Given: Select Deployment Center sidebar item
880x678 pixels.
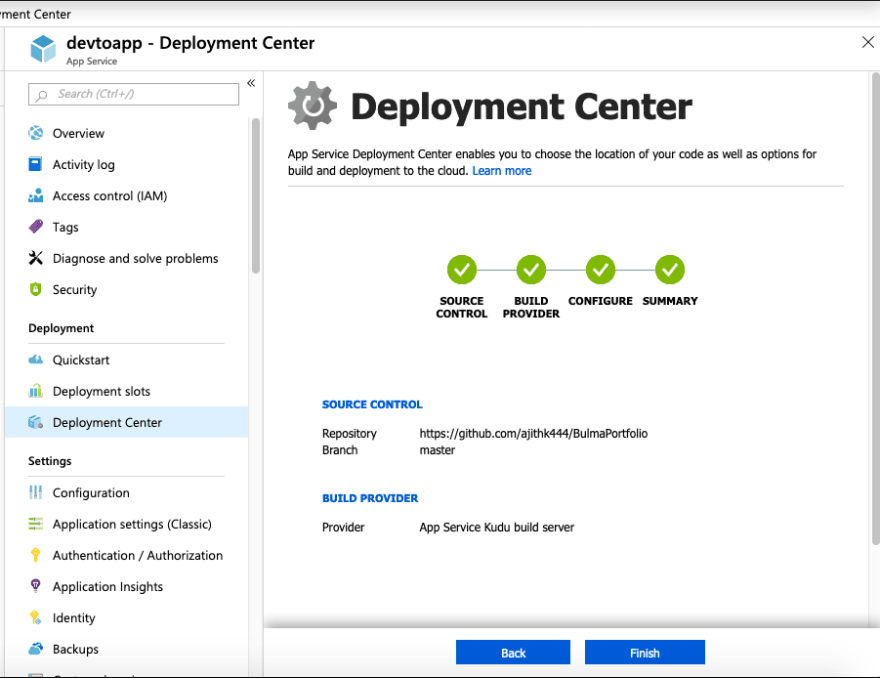Looking at the screenshot, I should point(126,422).
